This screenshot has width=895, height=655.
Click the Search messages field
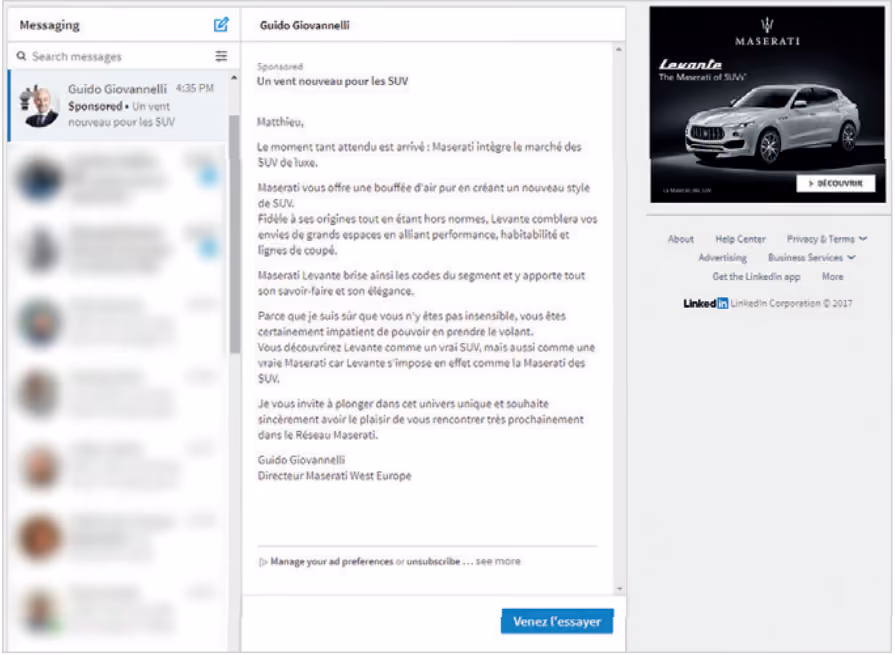click(x=114, y=56)
